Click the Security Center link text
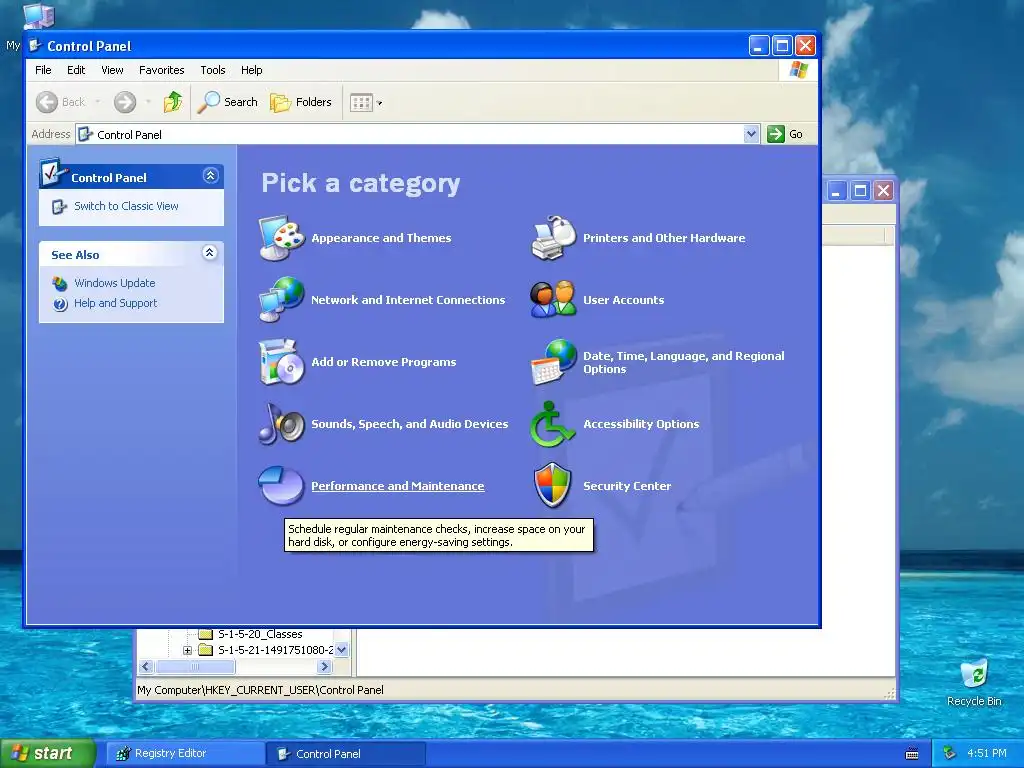The image size is (1024, 768). pyautogui.click(x=627, y=486)
